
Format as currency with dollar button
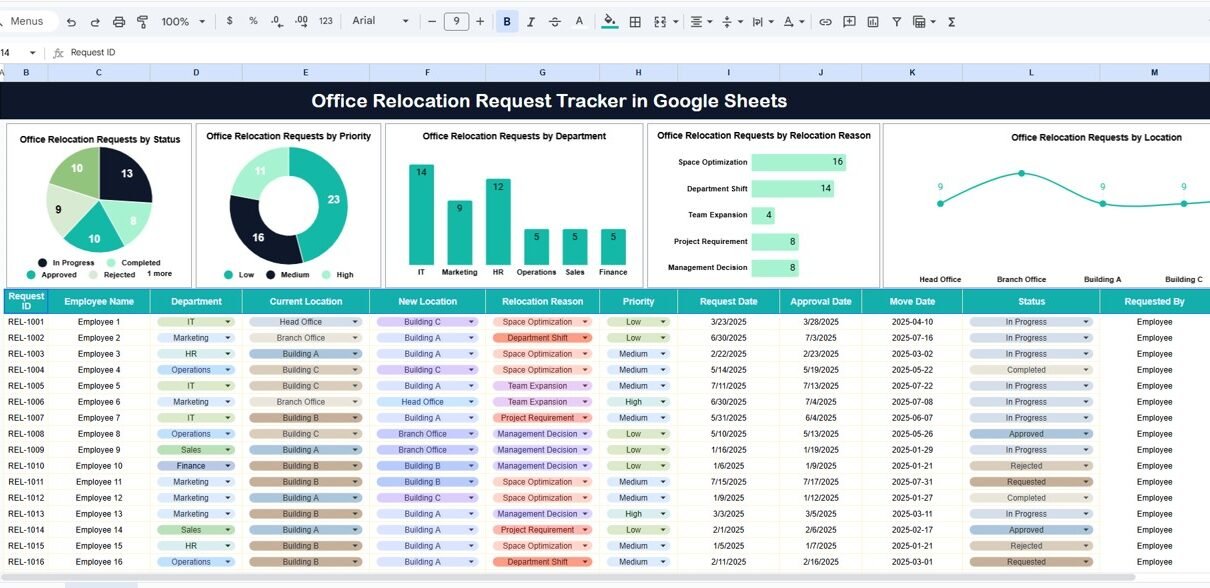click(230, 21)
